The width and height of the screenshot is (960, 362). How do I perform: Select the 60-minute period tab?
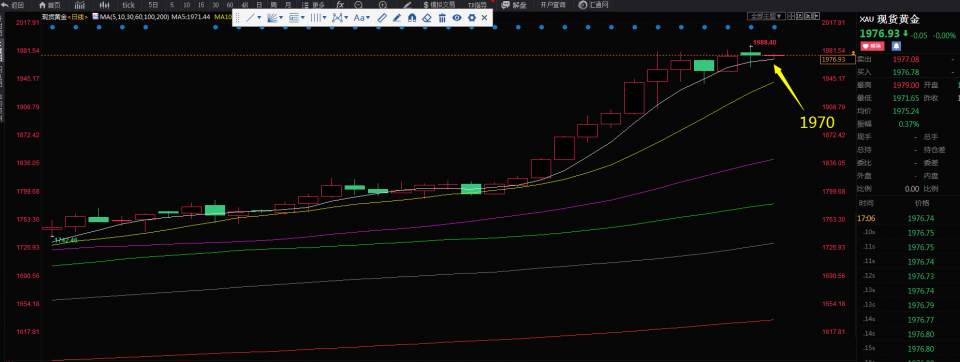pos(230,5)
